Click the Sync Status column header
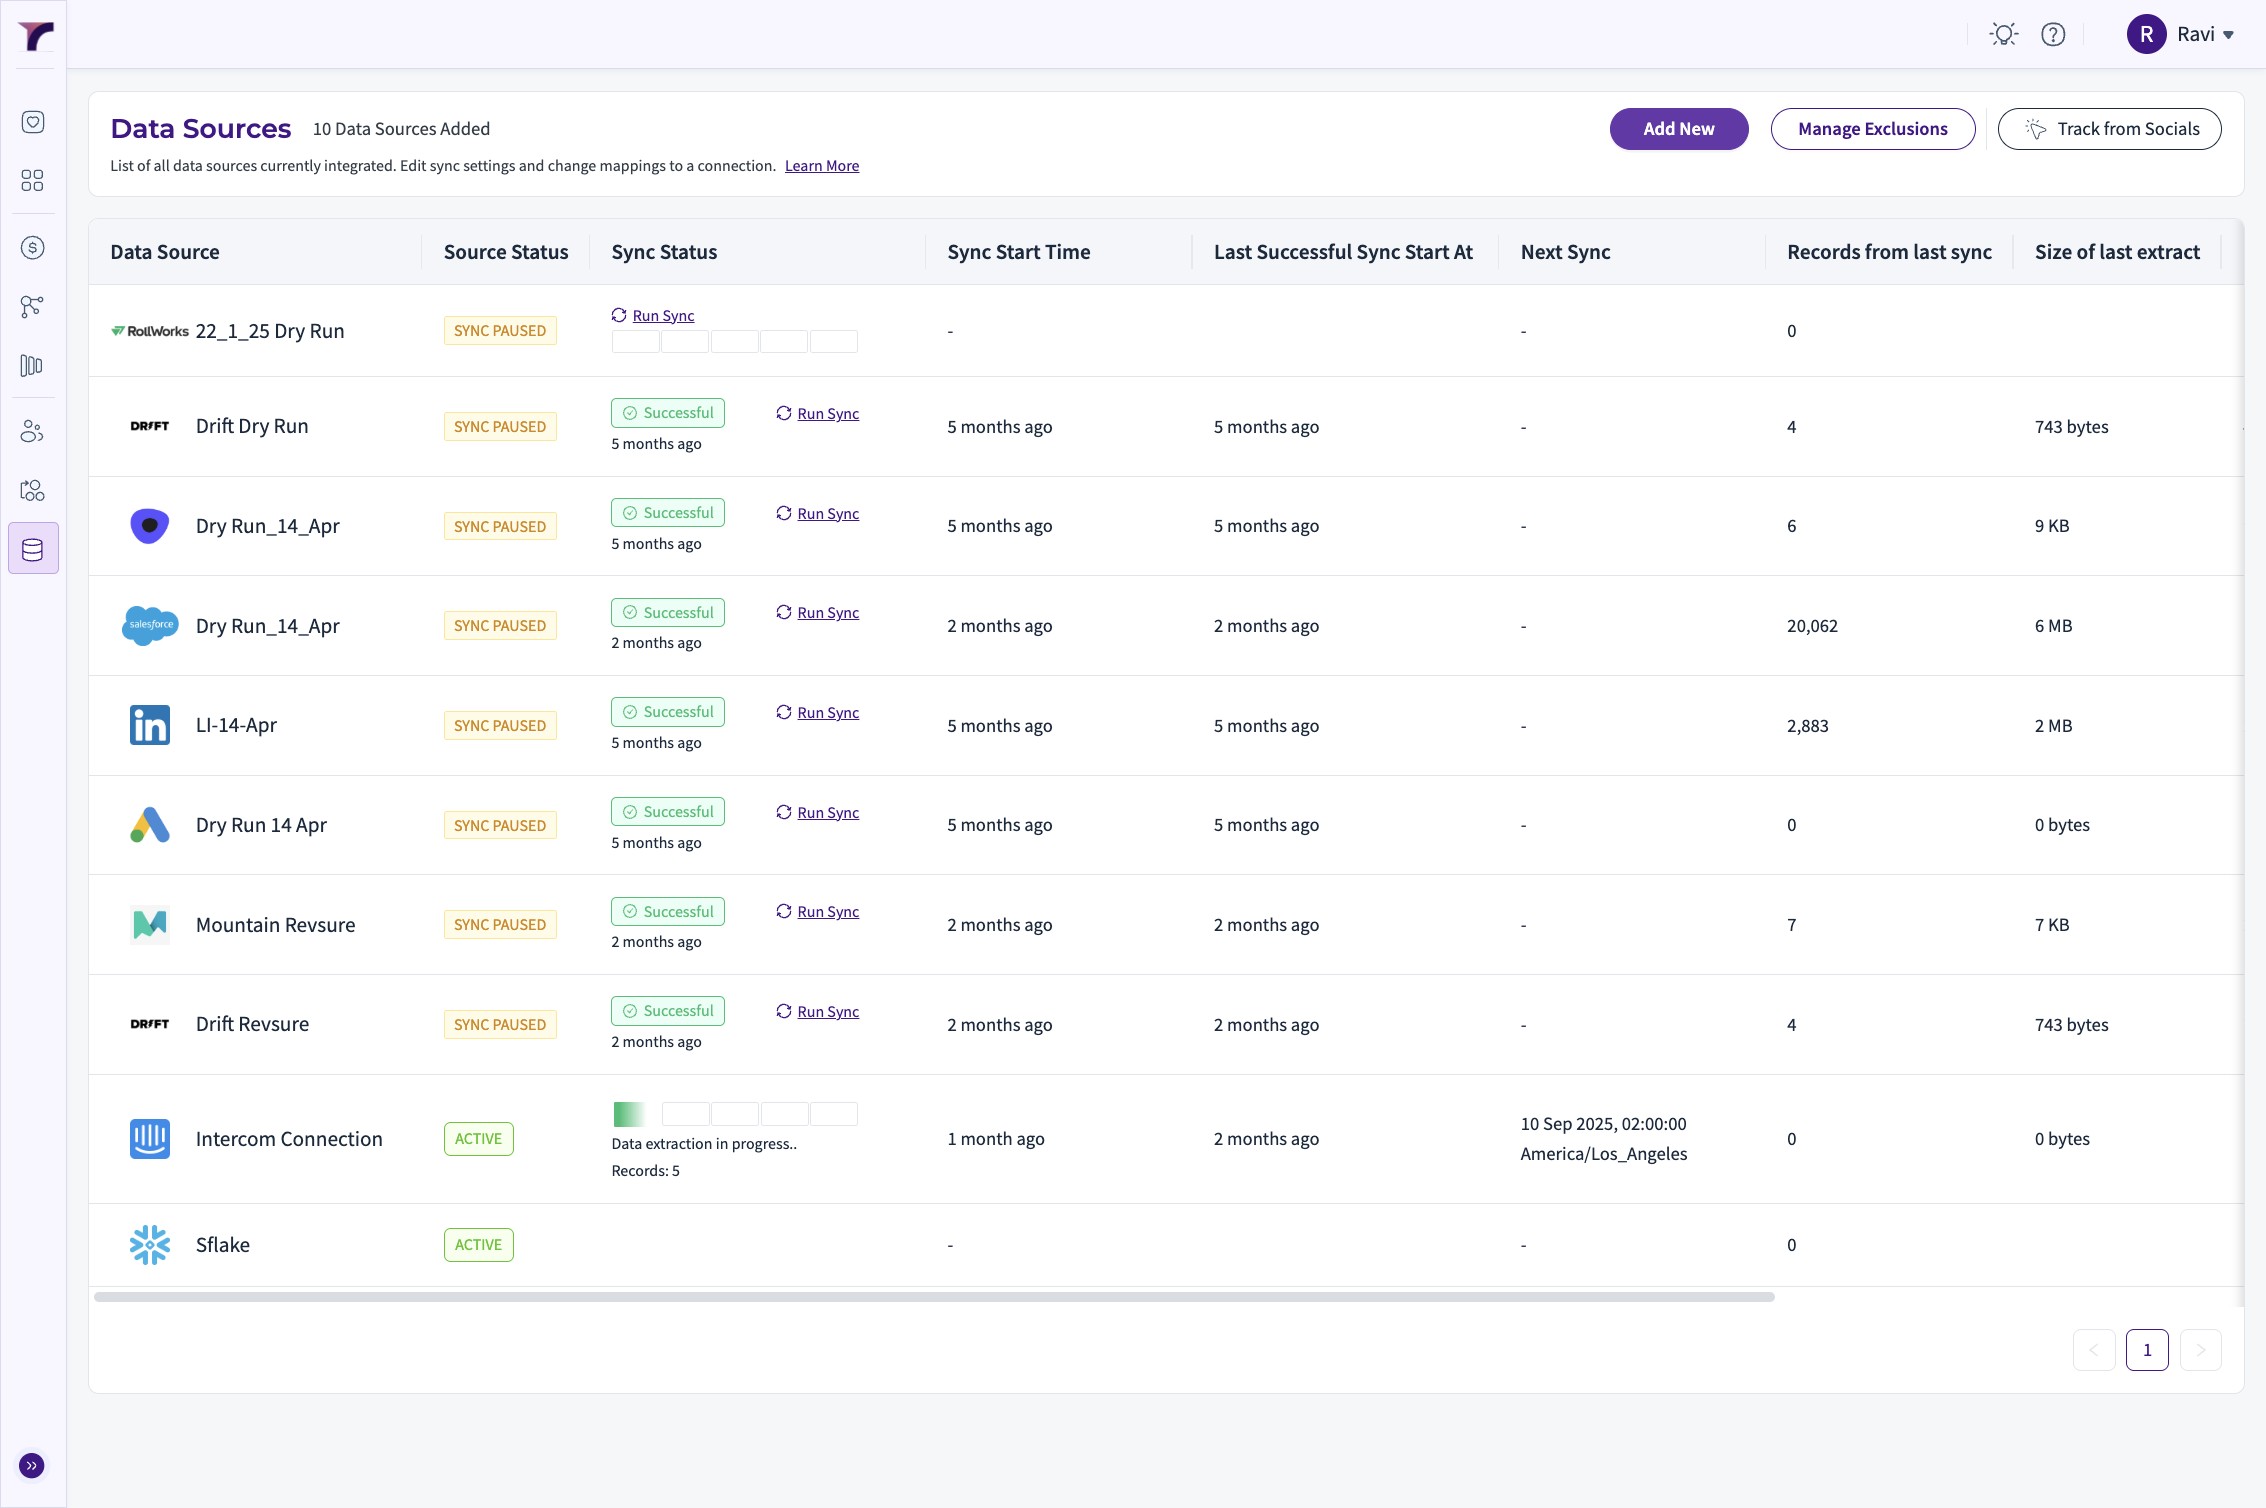The width and height of the screenshot is (2266, 1508). pos(664,252)
